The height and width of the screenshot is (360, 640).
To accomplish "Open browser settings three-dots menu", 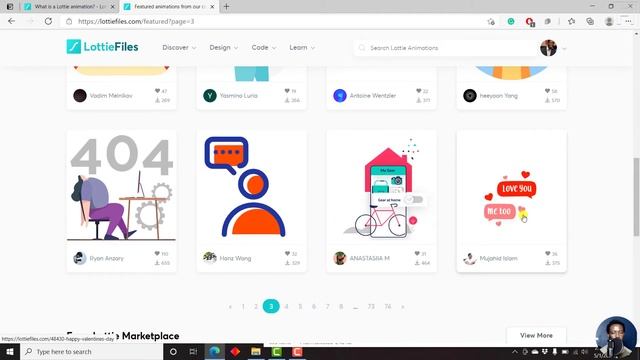I will click(629, 22).
